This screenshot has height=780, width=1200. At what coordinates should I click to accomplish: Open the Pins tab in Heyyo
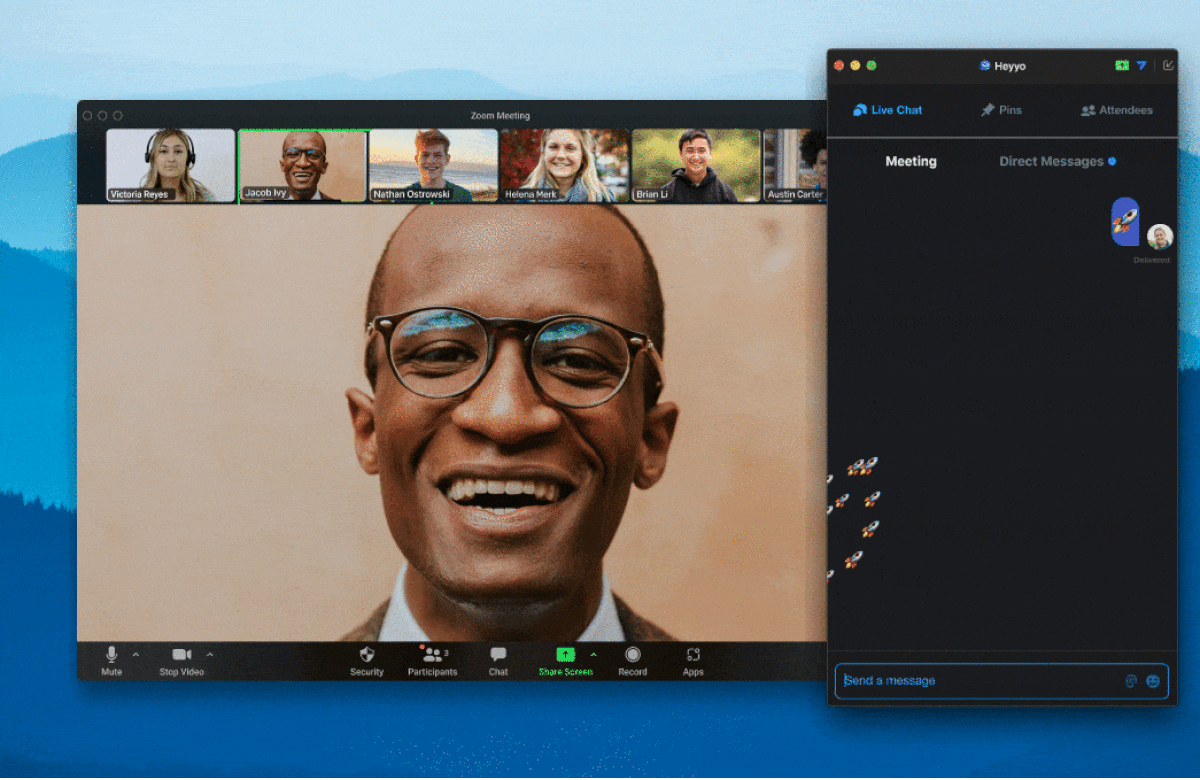pos(1001,110)
